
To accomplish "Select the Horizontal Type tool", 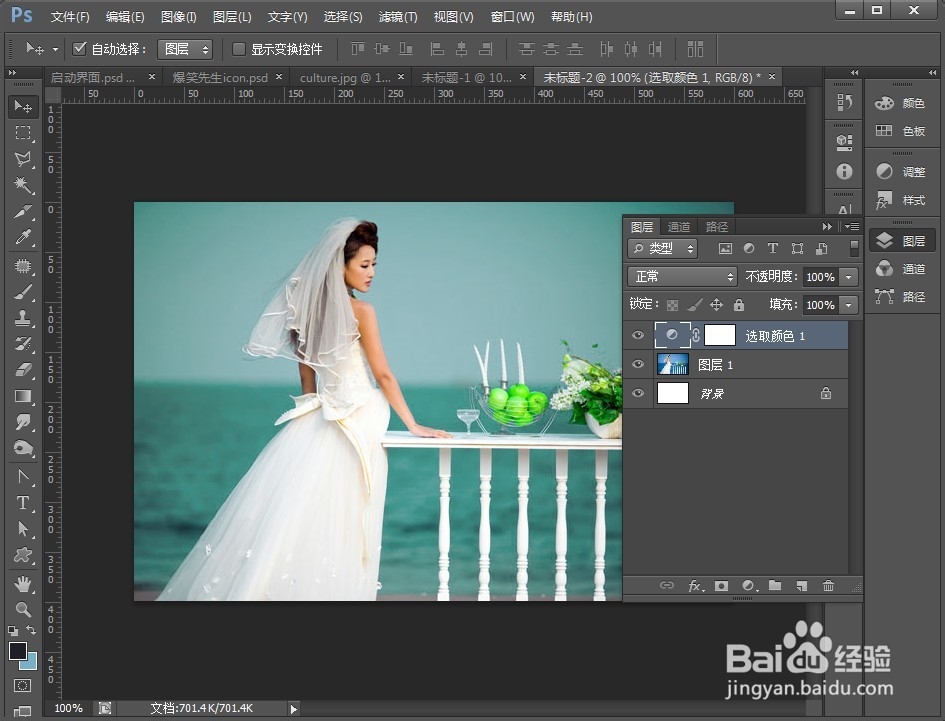I will (23, 503).
